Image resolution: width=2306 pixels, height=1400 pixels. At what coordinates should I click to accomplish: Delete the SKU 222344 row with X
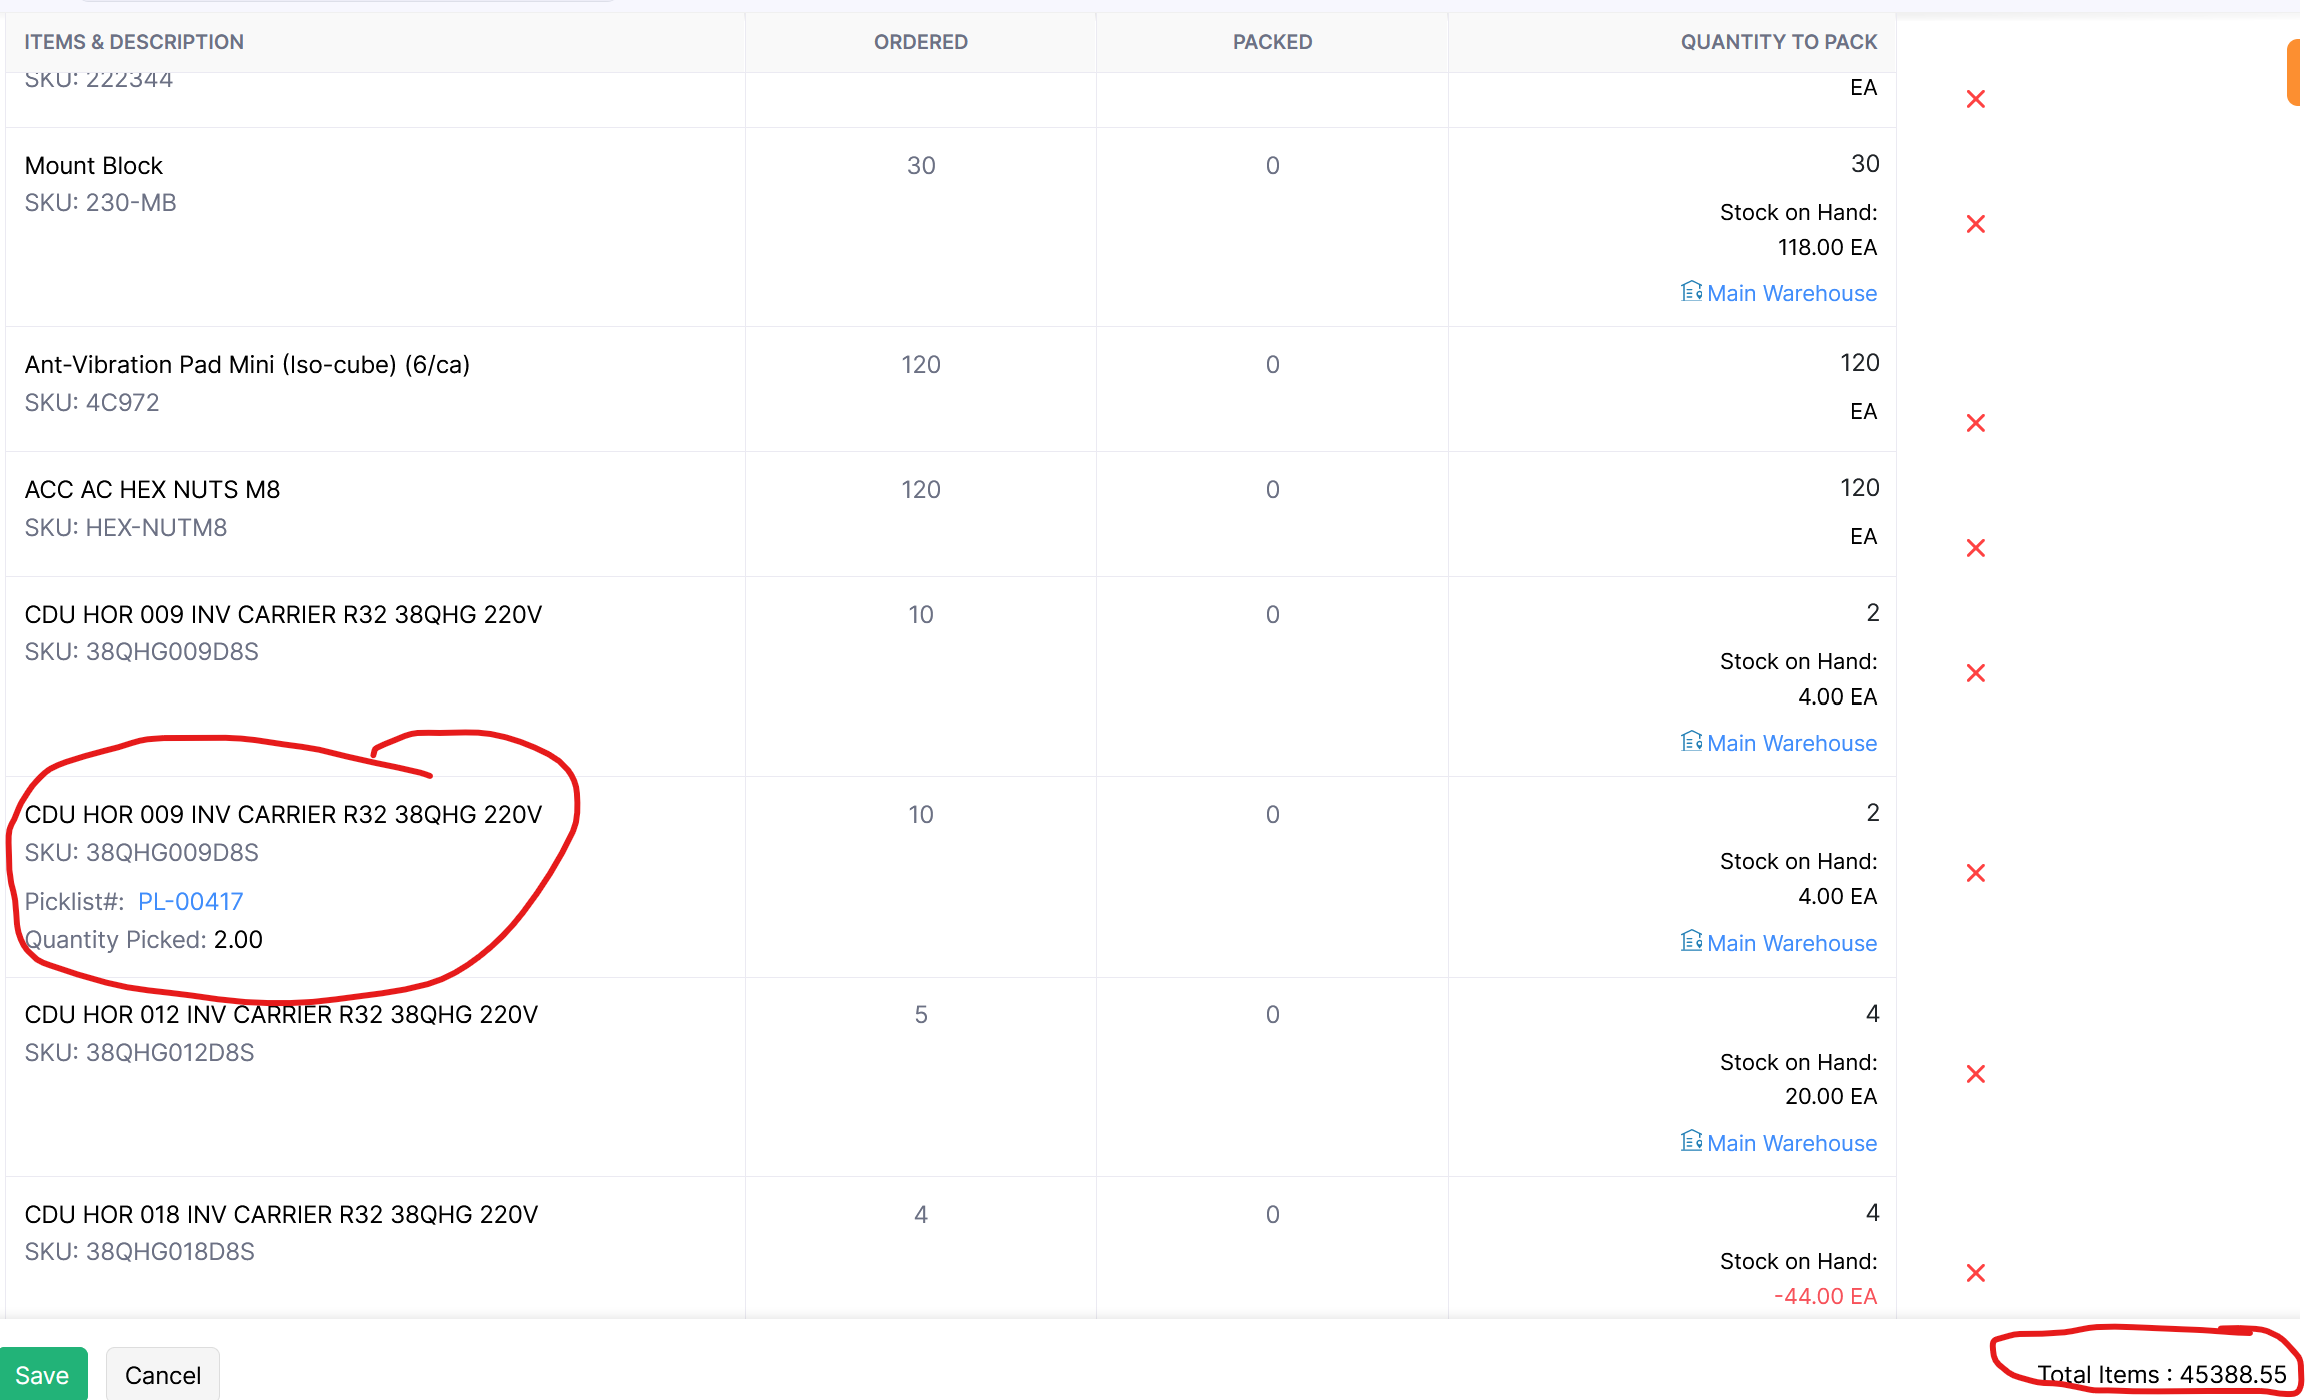[x=1975, y=99]
